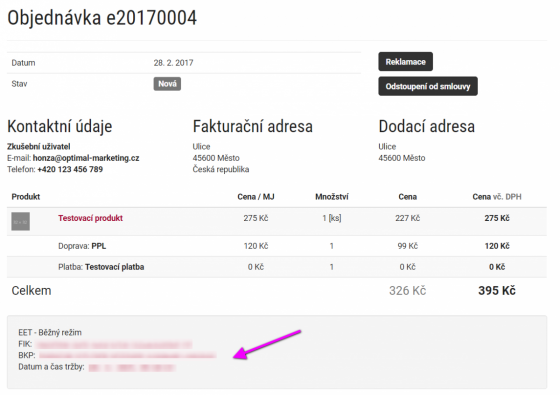Screen dimensions: 560x395
Task: Click the EET - Běžný režim line
Action: pyautogui.click(x=50, y=332)
